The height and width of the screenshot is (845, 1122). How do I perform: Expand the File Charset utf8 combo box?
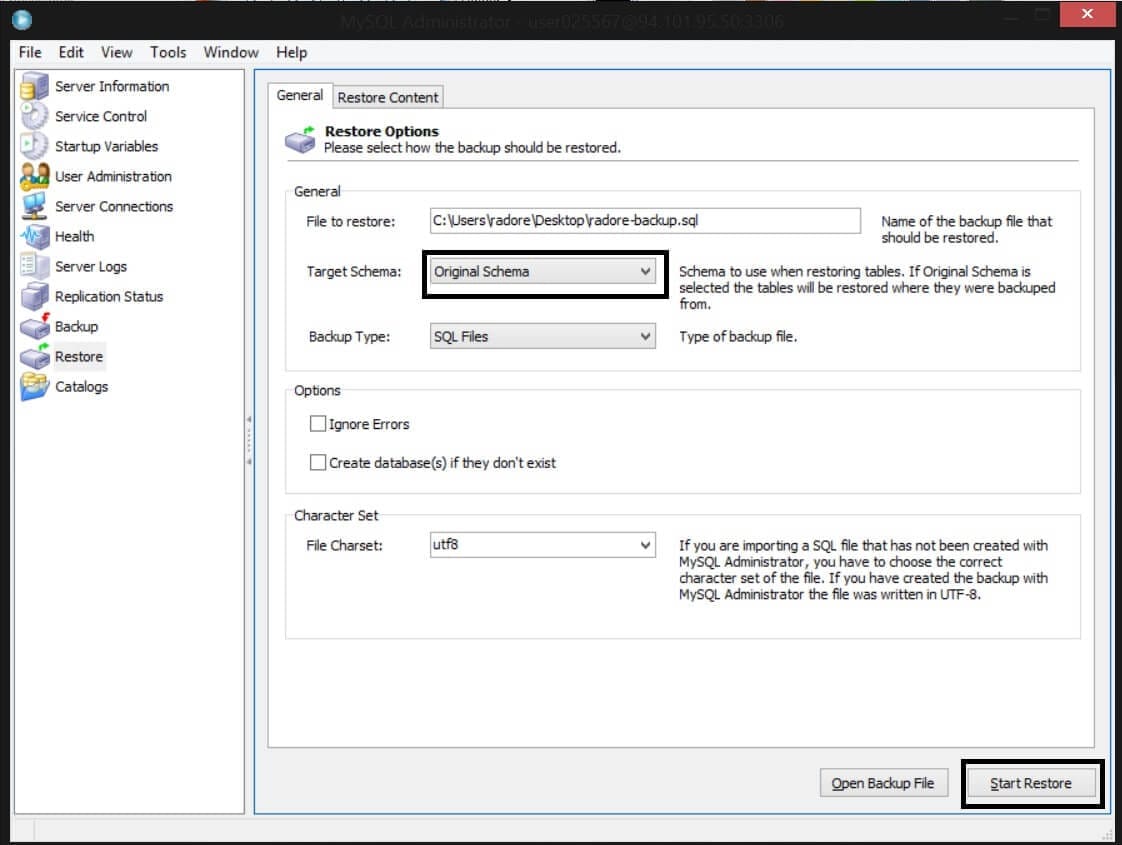pyautogui.click(x=542, y=544)
